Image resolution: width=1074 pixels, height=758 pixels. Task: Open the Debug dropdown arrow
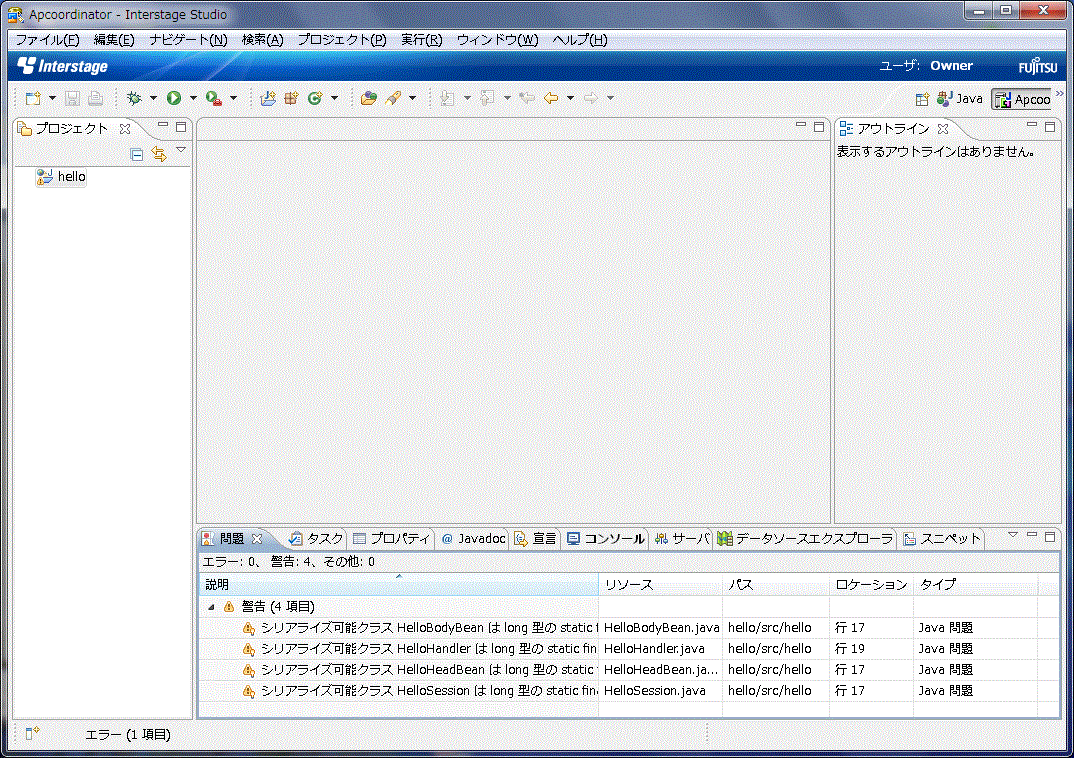tap(153, 99)
